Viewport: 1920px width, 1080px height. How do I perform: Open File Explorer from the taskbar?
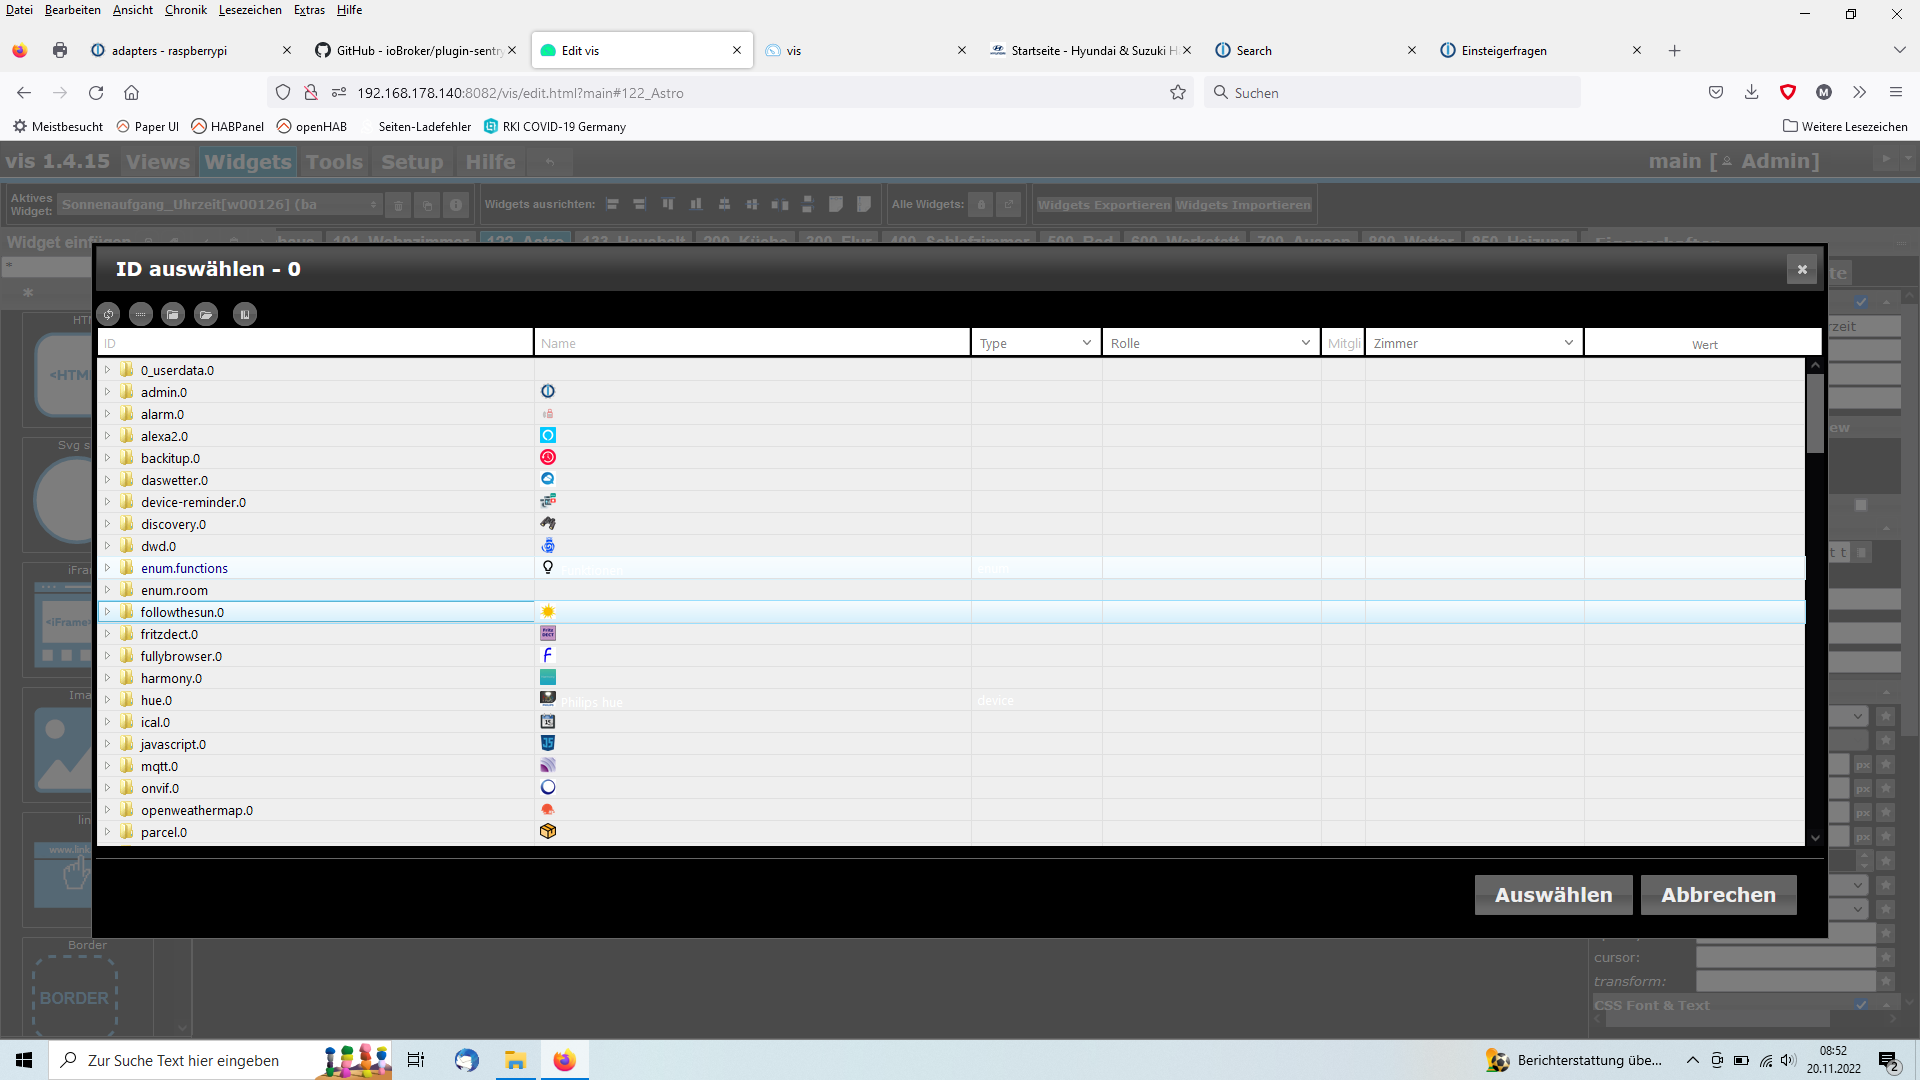pyautogui.click(x=515, y=1060)
